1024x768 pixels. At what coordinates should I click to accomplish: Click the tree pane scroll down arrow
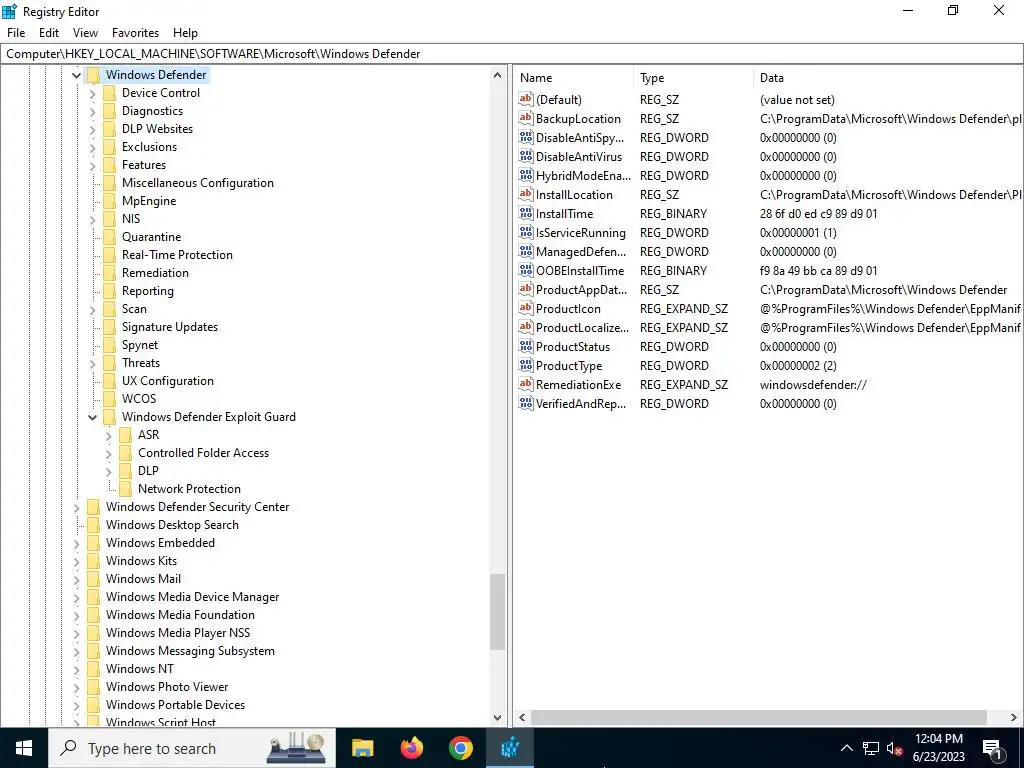coord(498,717)
